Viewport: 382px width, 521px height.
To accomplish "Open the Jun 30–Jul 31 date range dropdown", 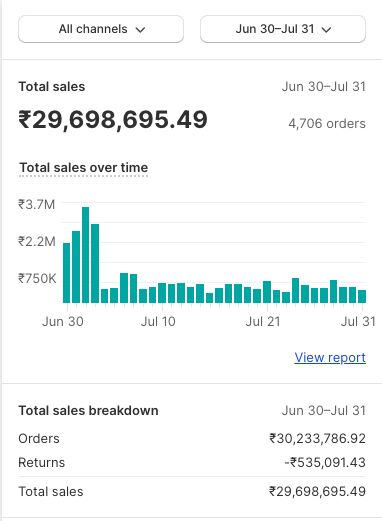I will click(x=283, y=29).
